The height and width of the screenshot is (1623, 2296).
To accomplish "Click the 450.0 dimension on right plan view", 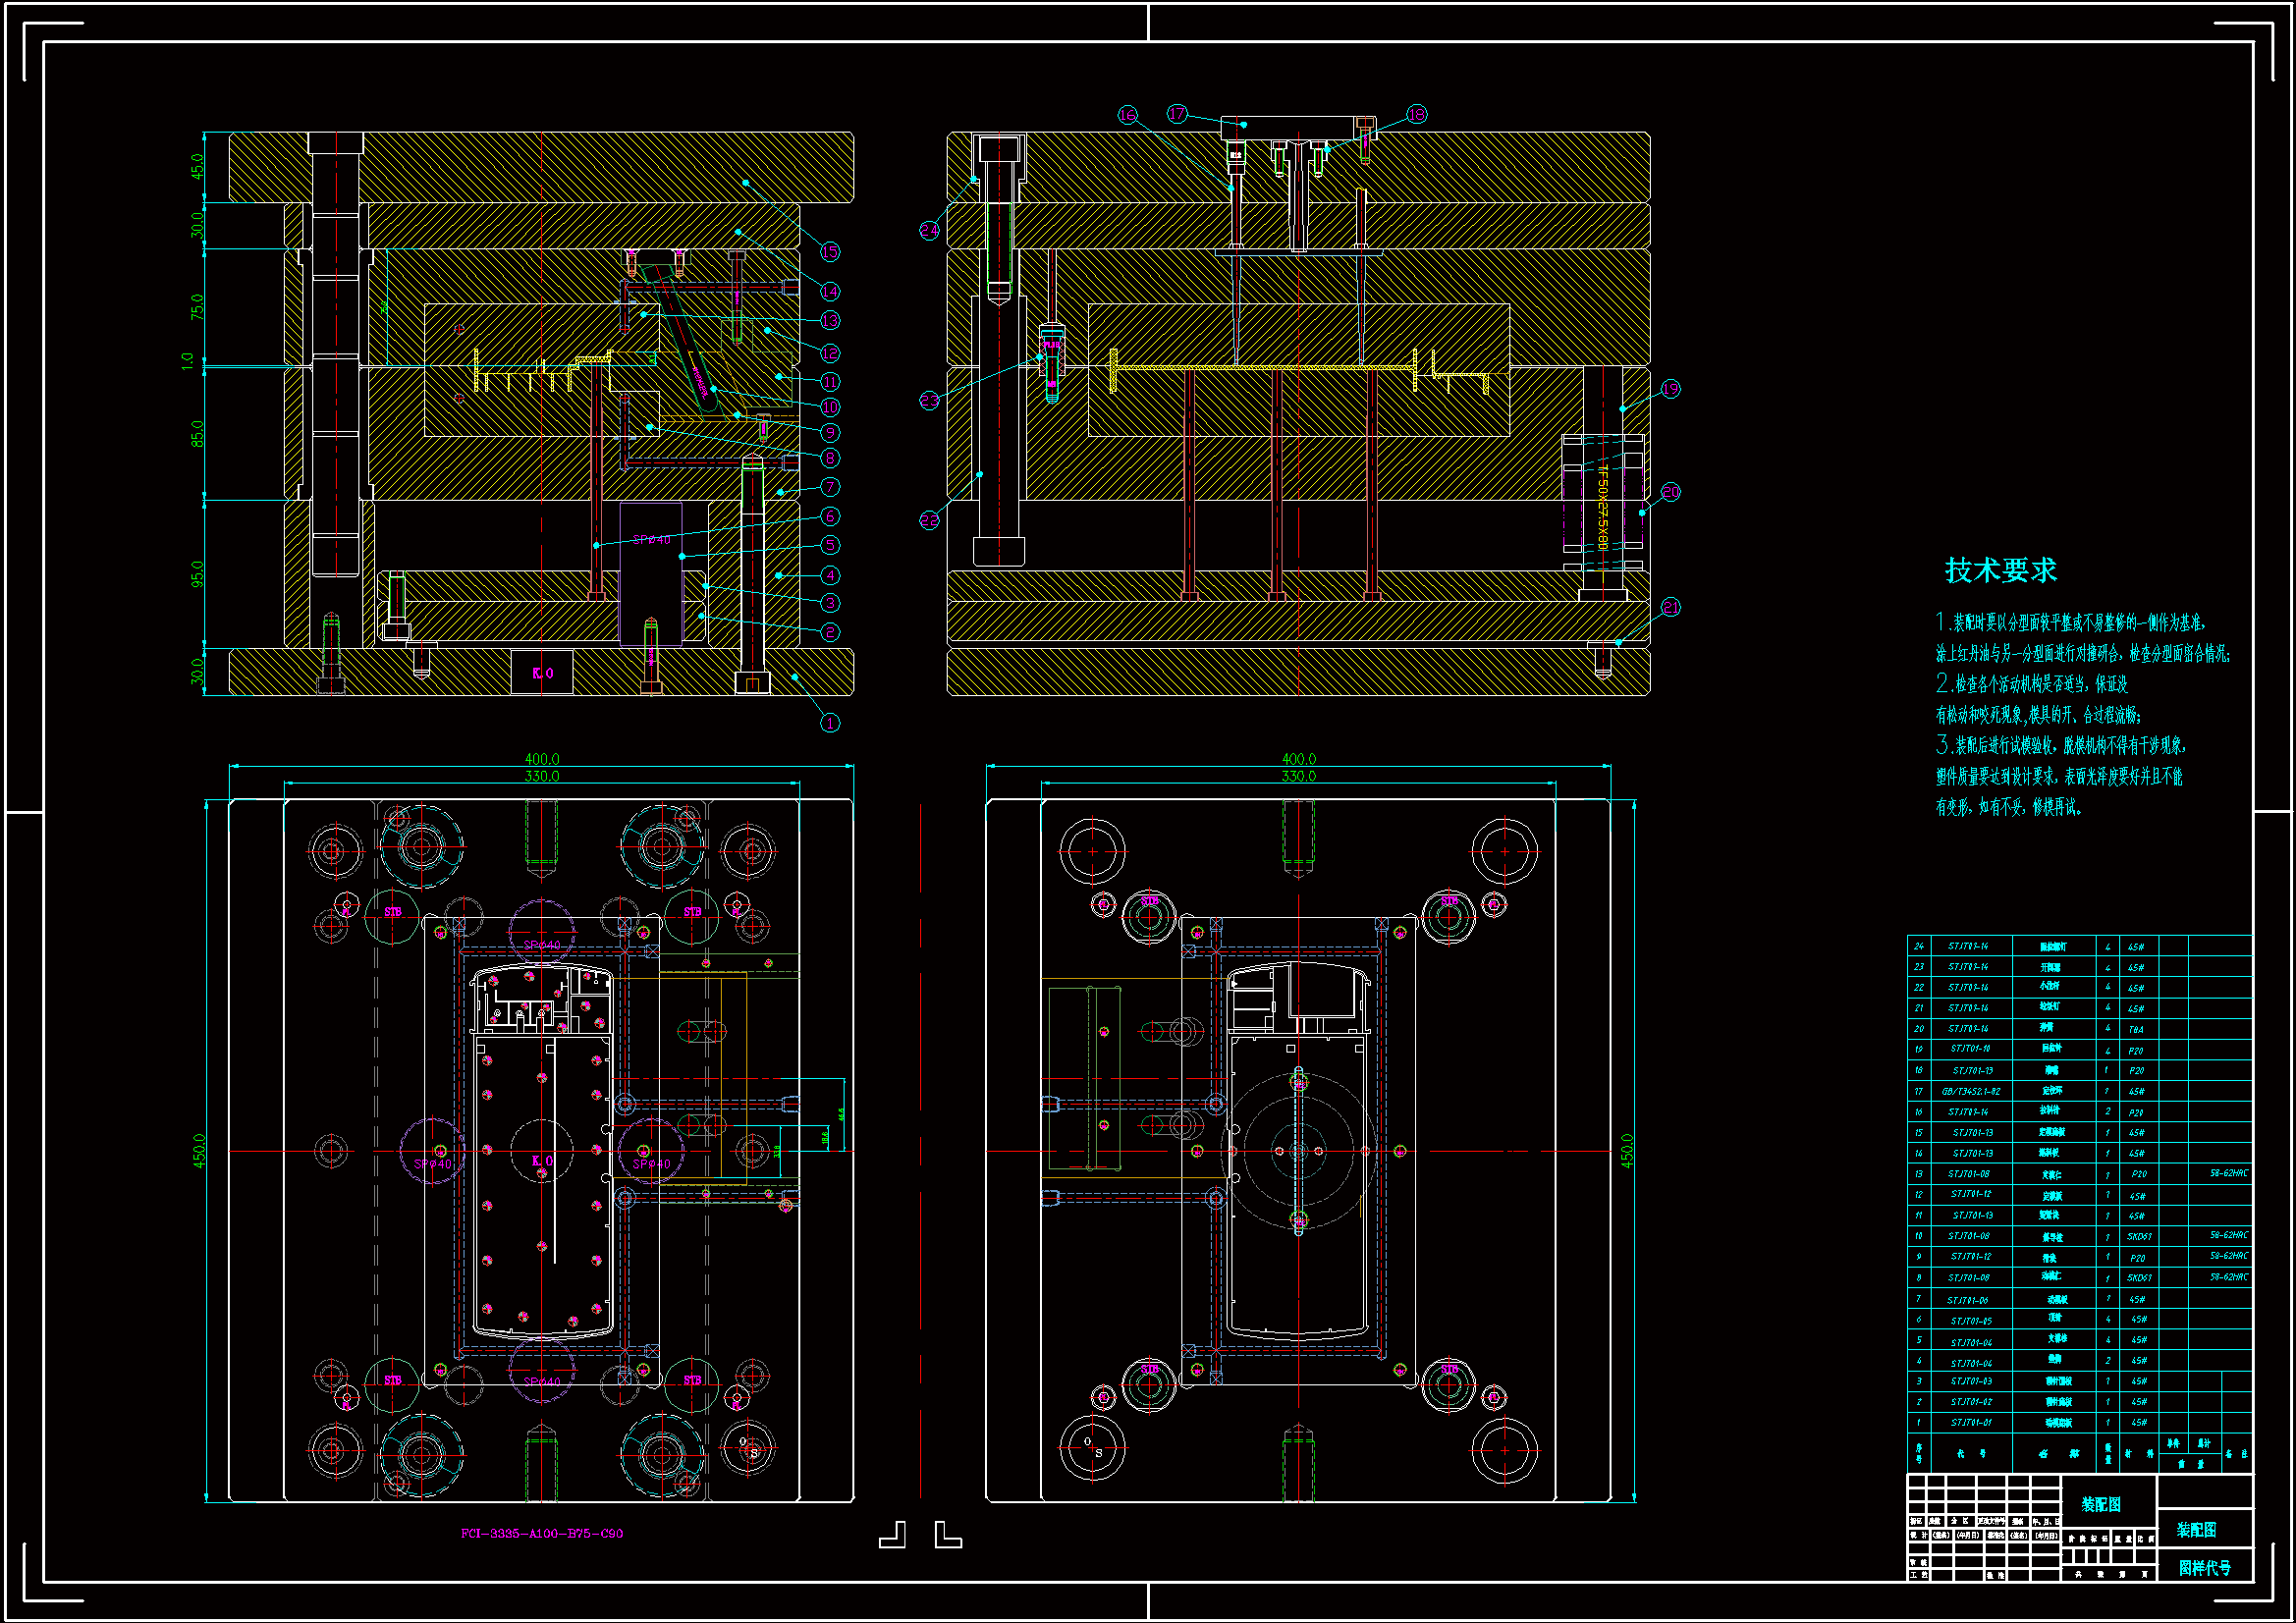I will coord(1627,1150).
